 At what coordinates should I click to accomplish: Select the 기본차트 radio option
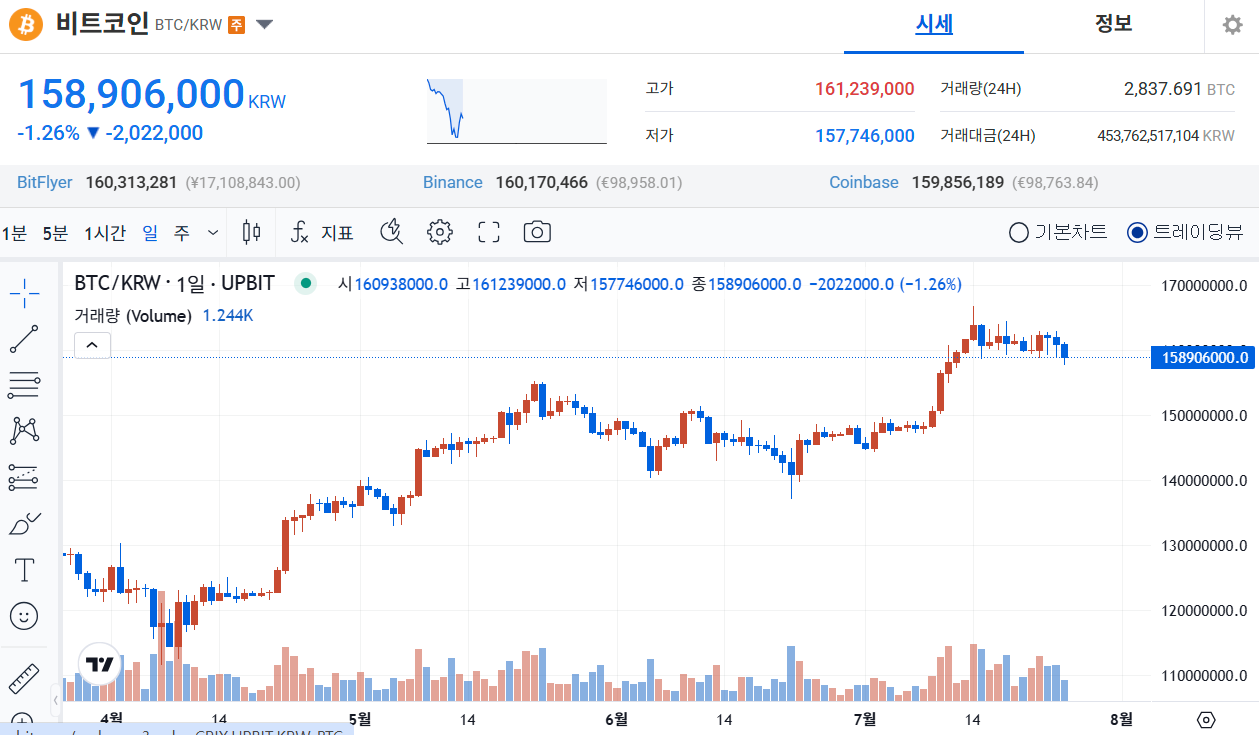pos(1058,233)
